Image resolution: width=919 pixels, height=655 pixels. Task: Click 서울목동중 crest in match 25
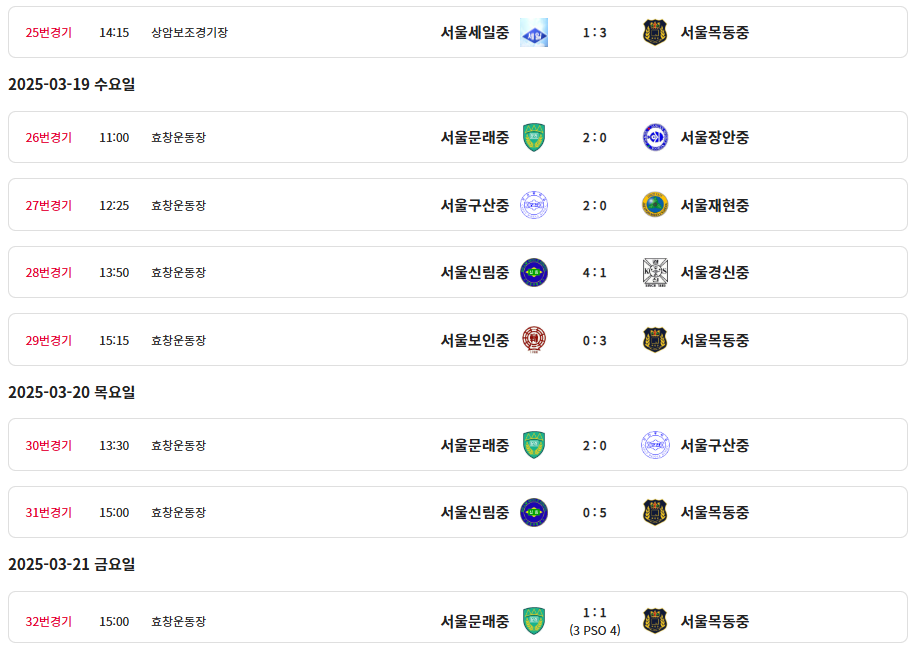point(655,32)
